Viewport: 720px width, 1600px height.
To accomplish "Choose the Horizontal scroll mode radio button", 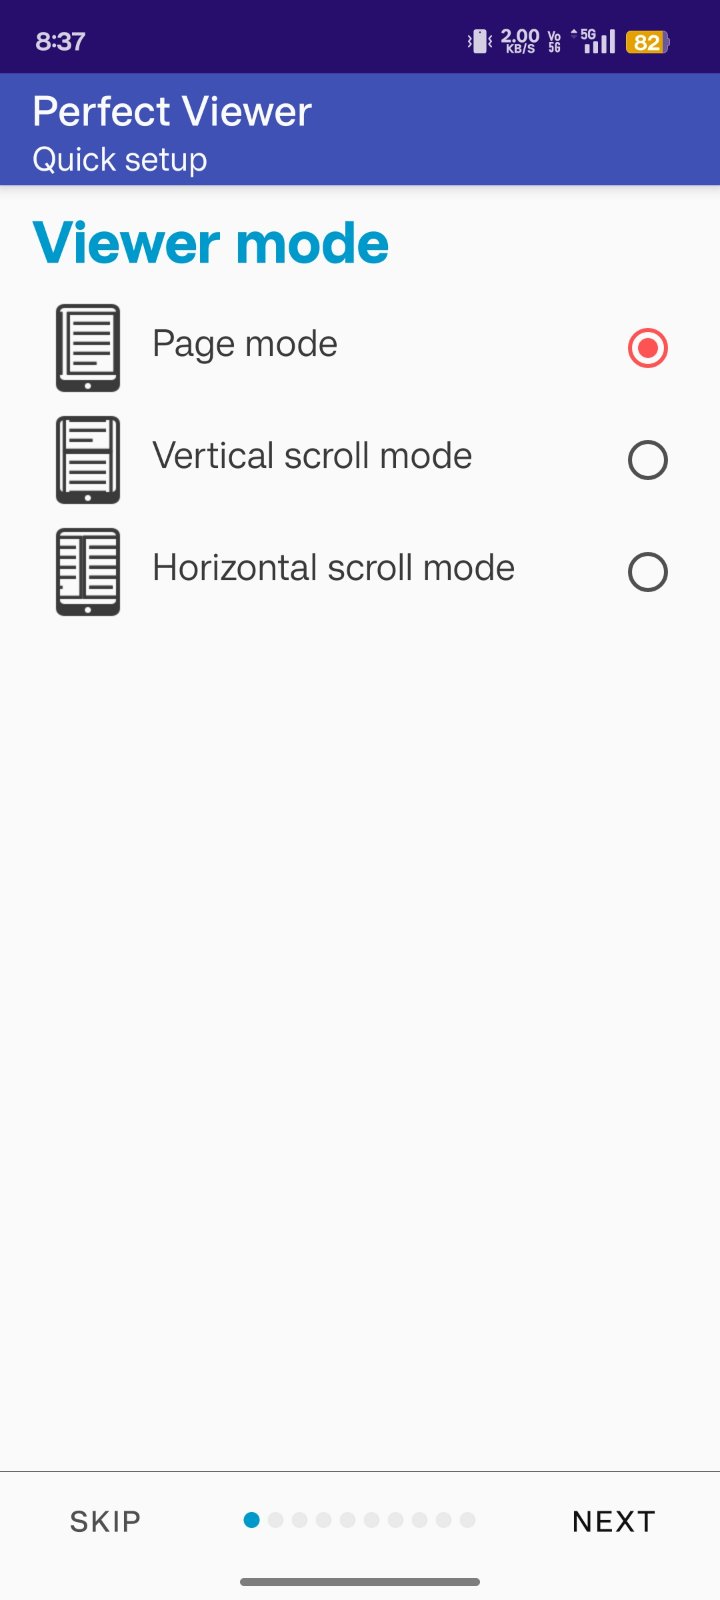I will [647, 572].
